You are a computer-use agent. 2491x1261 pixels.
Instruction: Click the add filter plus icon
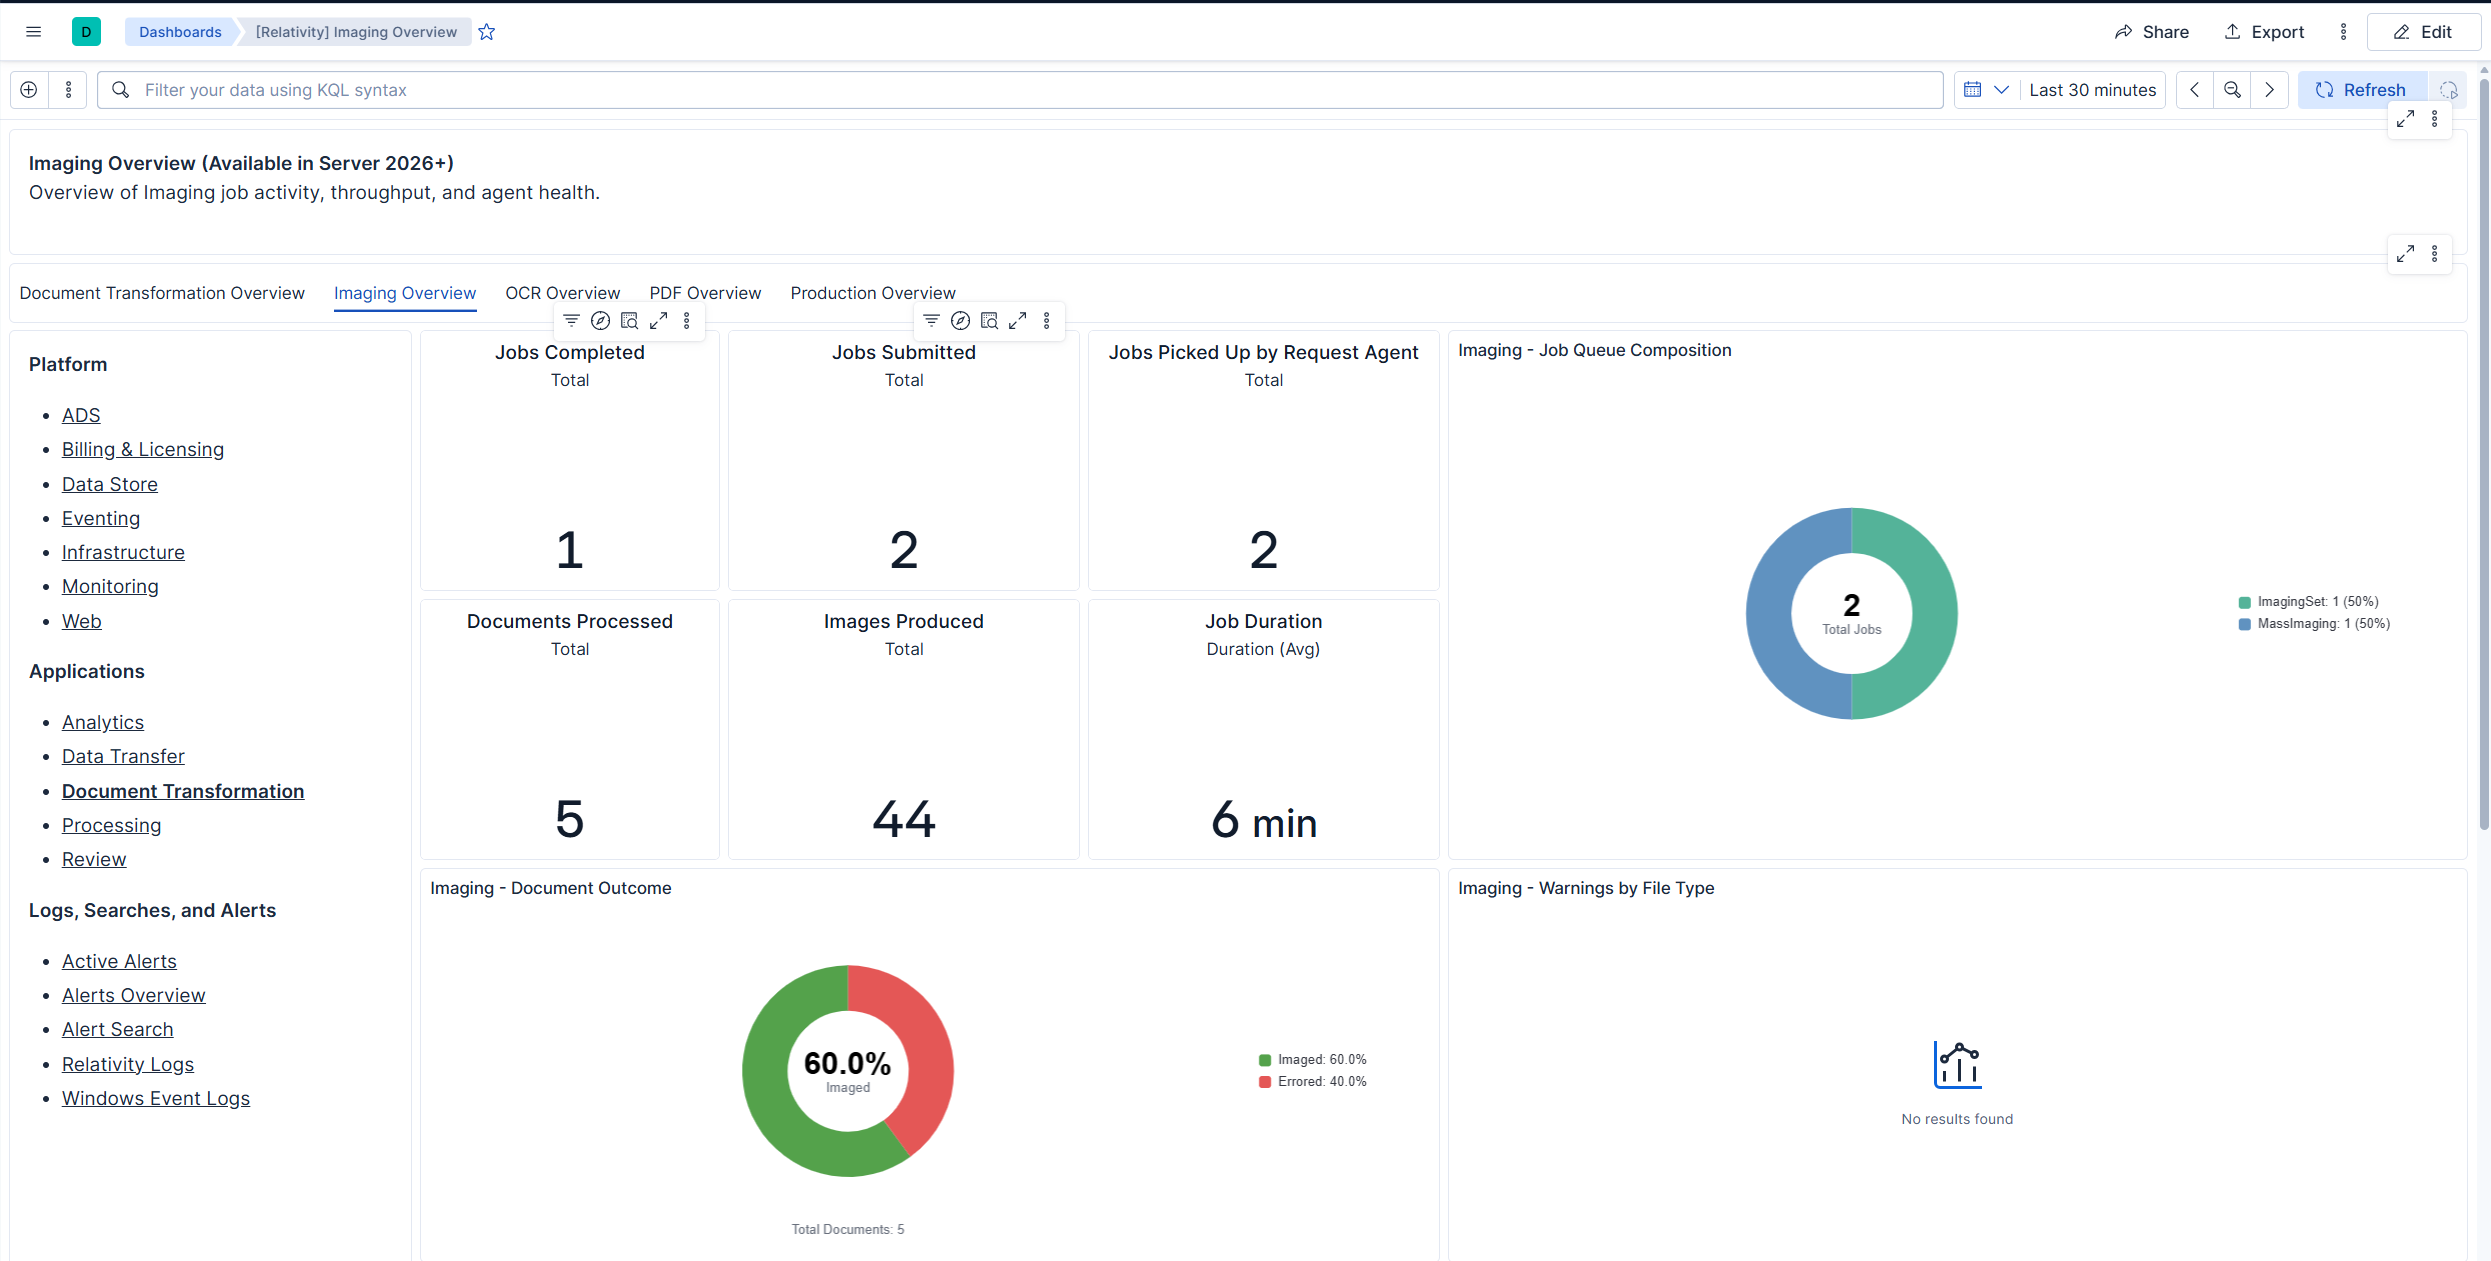[29, 90]
